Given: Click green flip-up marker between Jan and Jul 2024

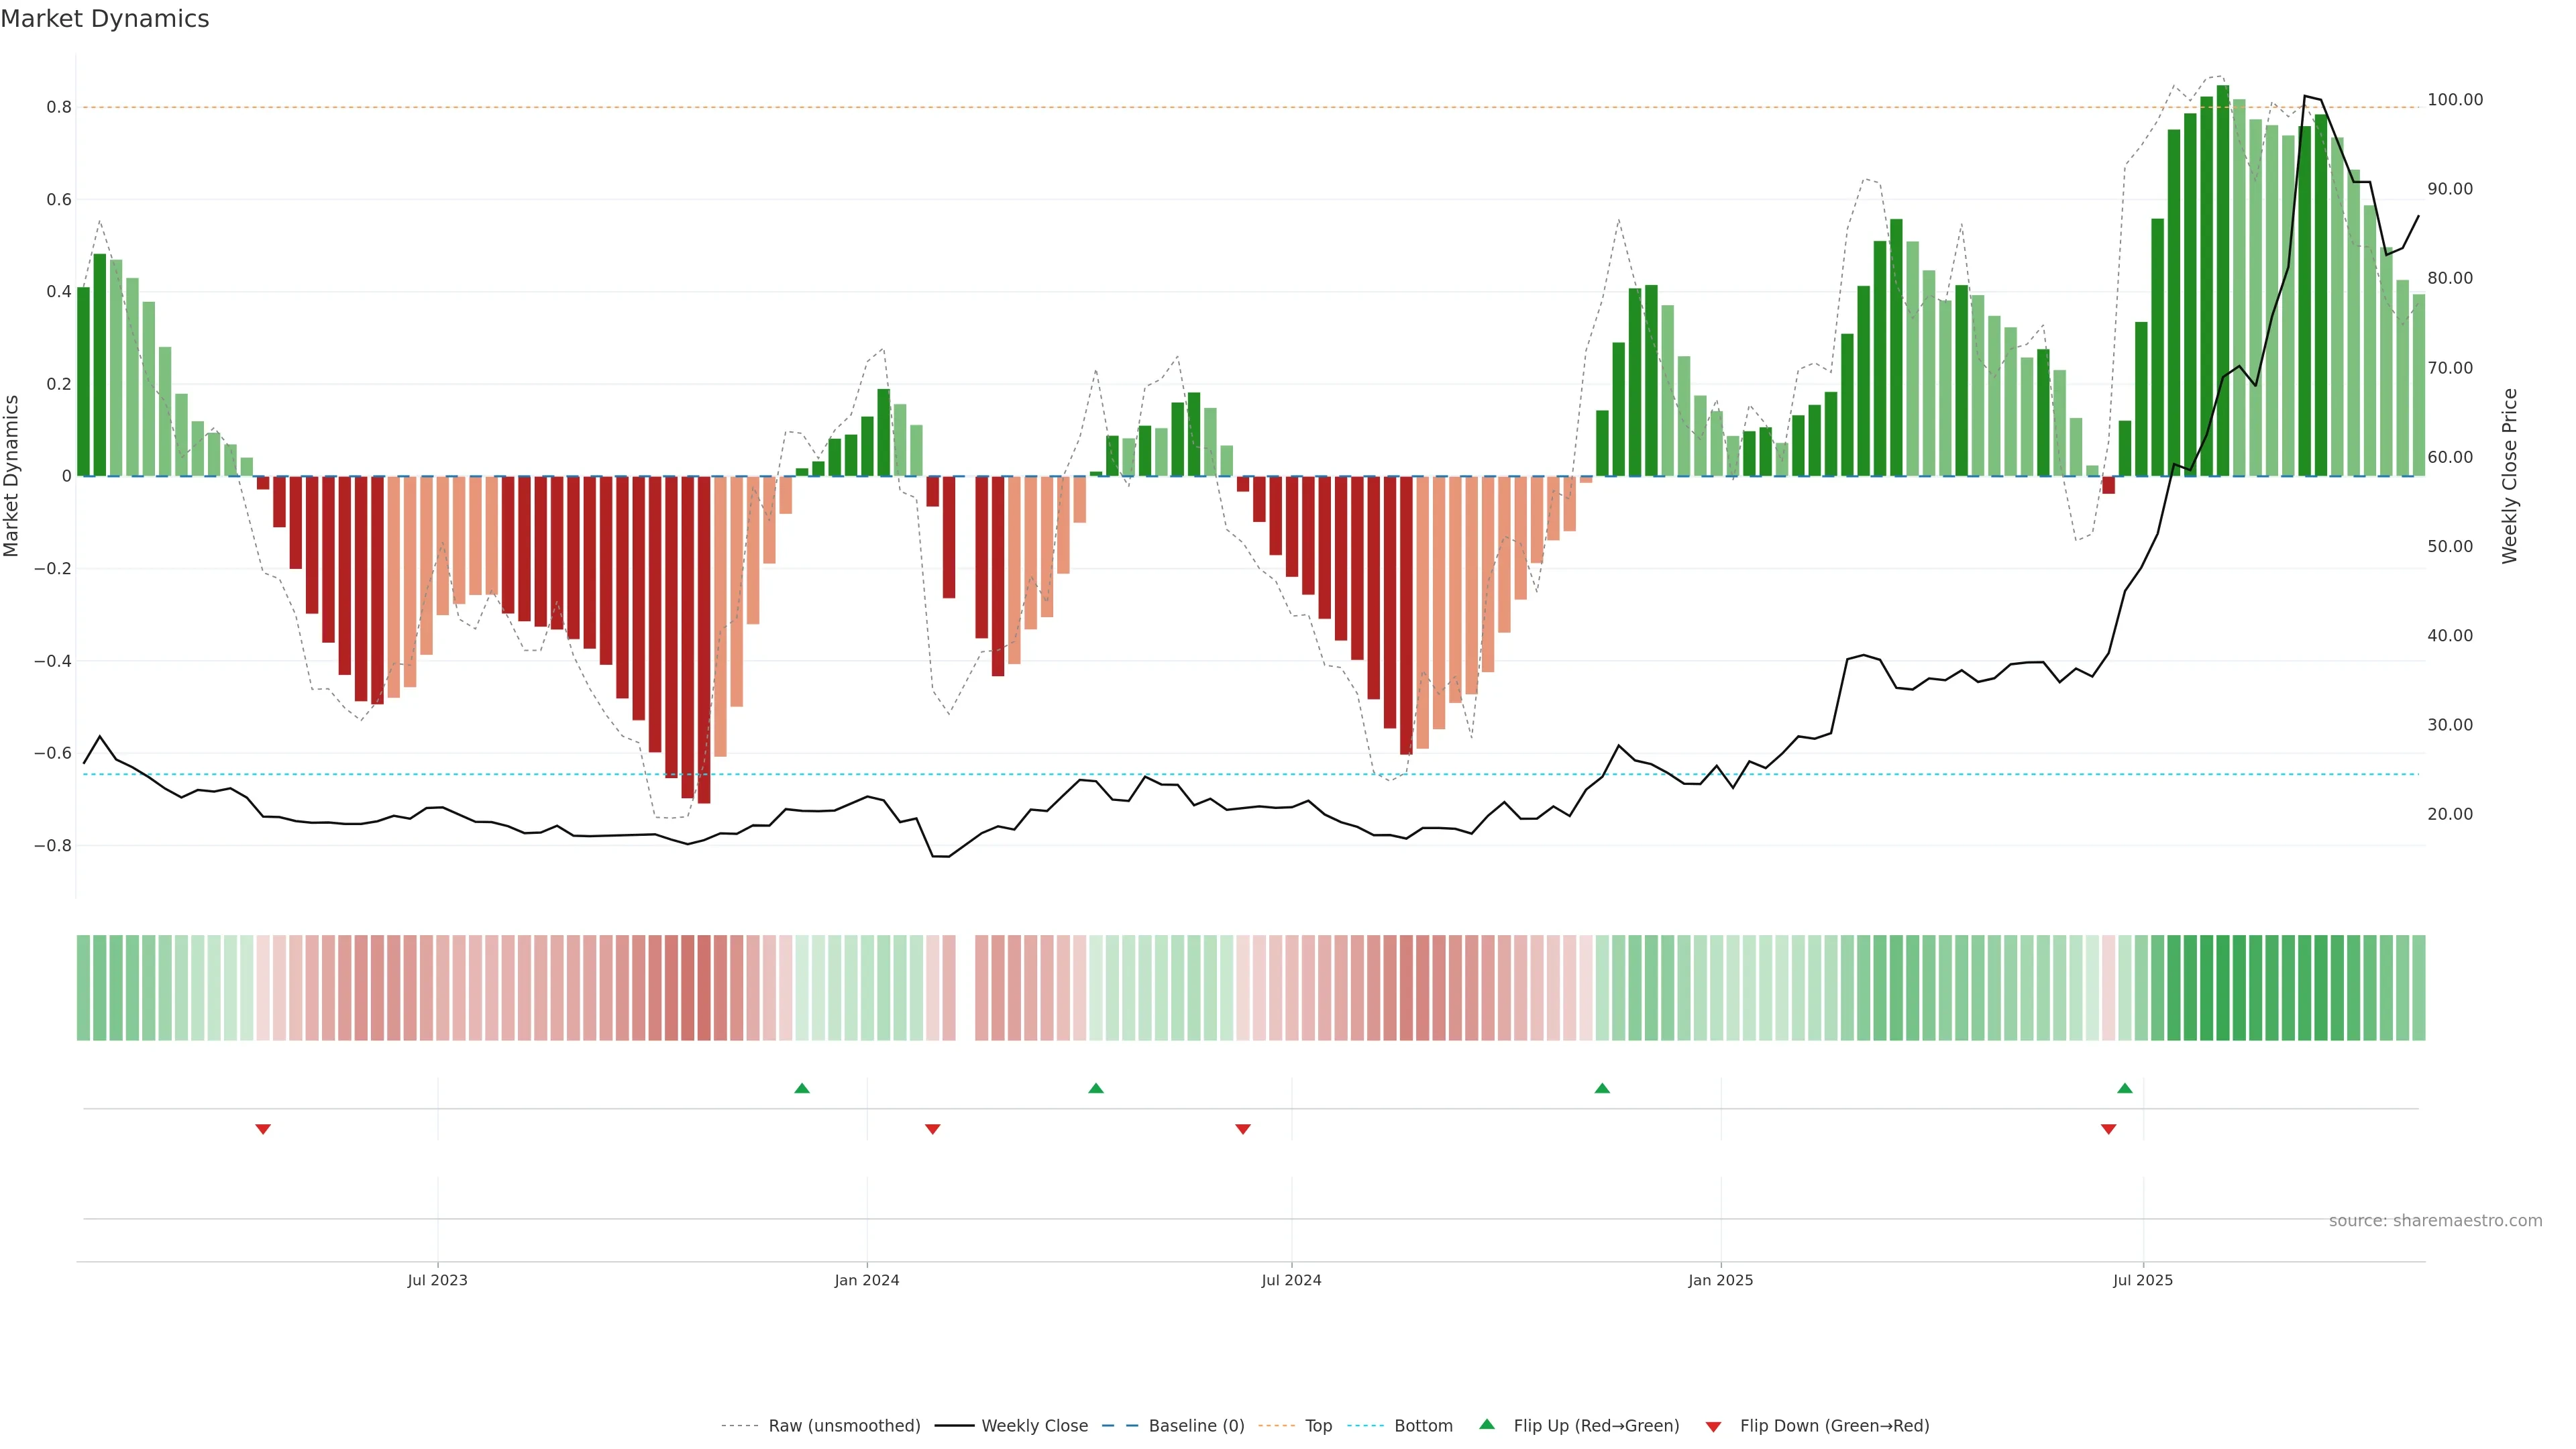Looking at the screenshot, I should pos(1096,1088).
